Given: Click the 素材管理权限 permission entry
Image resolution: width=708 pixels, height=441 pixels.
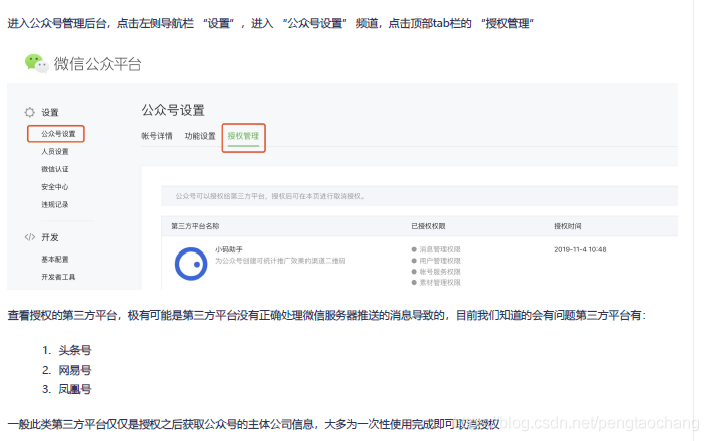Looking at the screenshot, I should pos(436,283).
